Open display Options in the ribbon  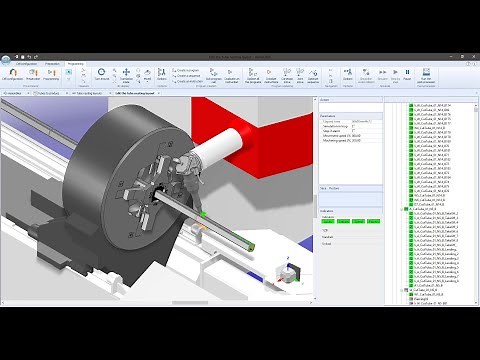click(162, 75)
